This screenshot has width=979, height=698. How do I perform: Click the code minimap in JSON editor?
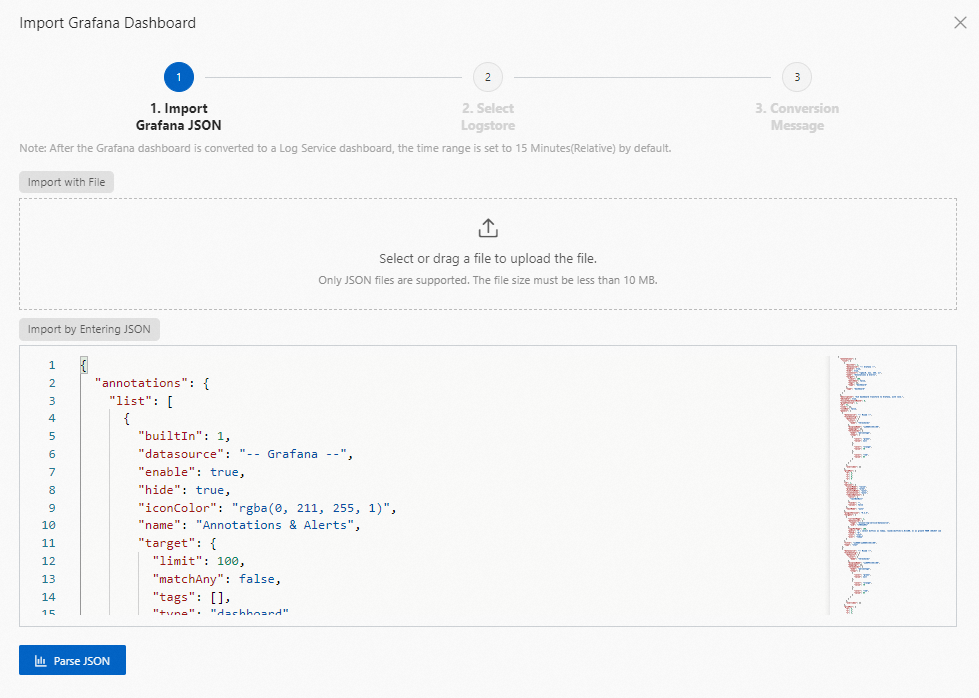[891, 485]
